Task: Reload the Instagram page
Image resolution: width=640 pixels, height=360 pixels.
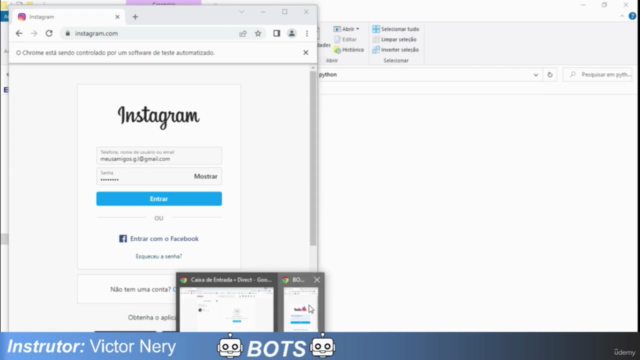Action: tap(49, 33)
